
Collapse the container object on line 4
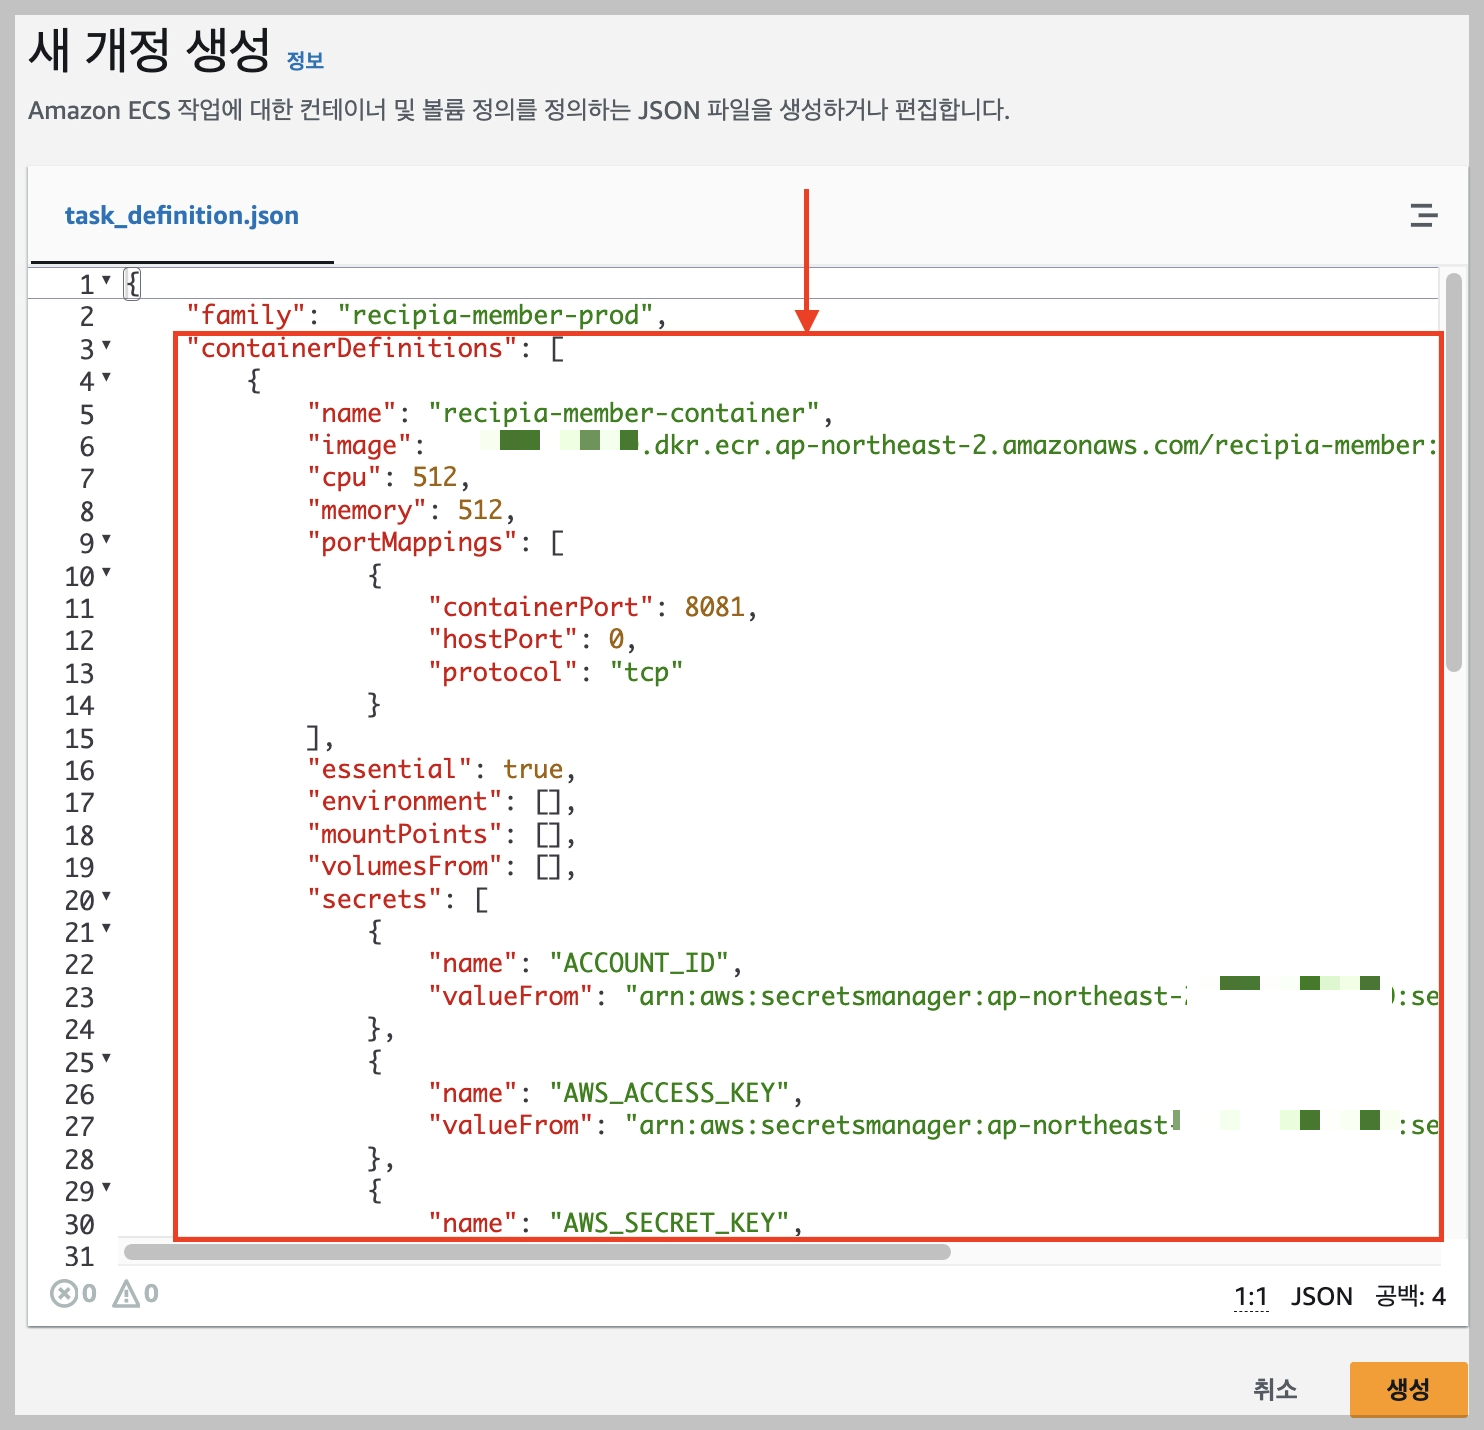coord(107,380)
